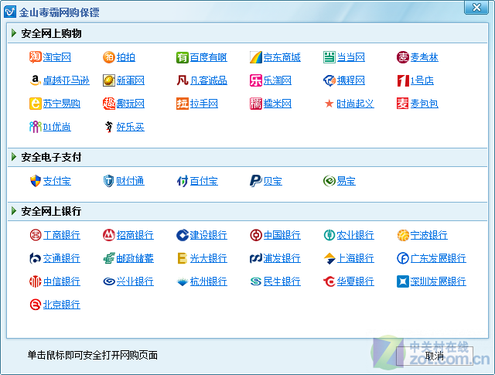495x375 pixels.
Task: Open the 浦发银行 link
Action: (x=282, y=258)
